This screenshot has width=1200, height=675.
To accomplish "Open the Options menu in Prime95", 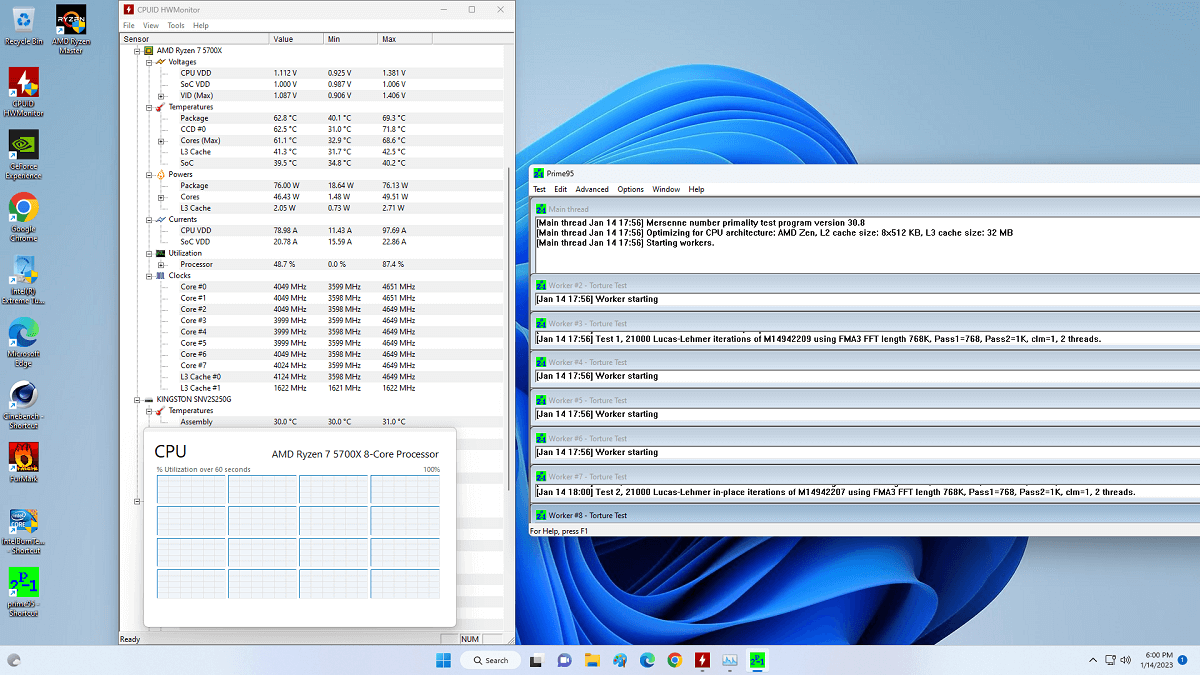I will click(631, 189).
